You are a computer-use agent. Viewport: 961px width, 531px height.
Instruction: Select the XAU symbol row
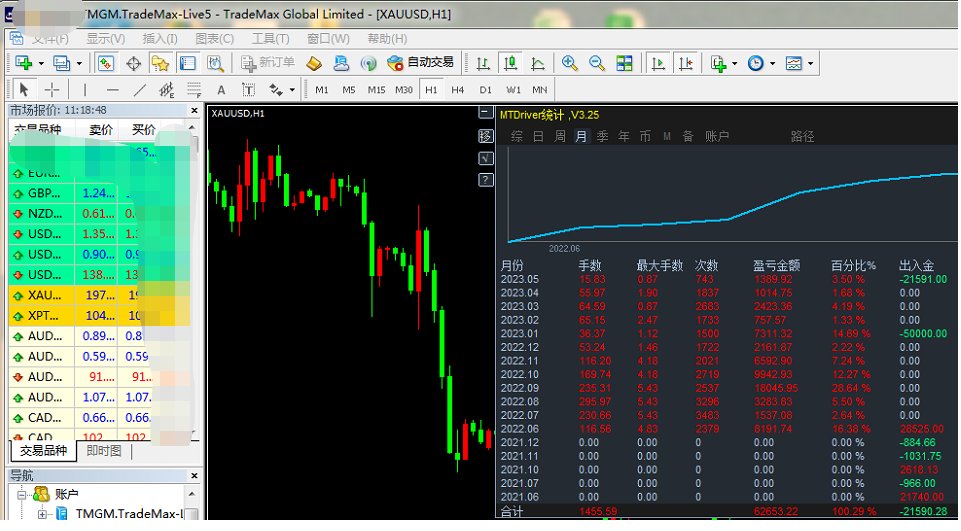click(99, 295)
